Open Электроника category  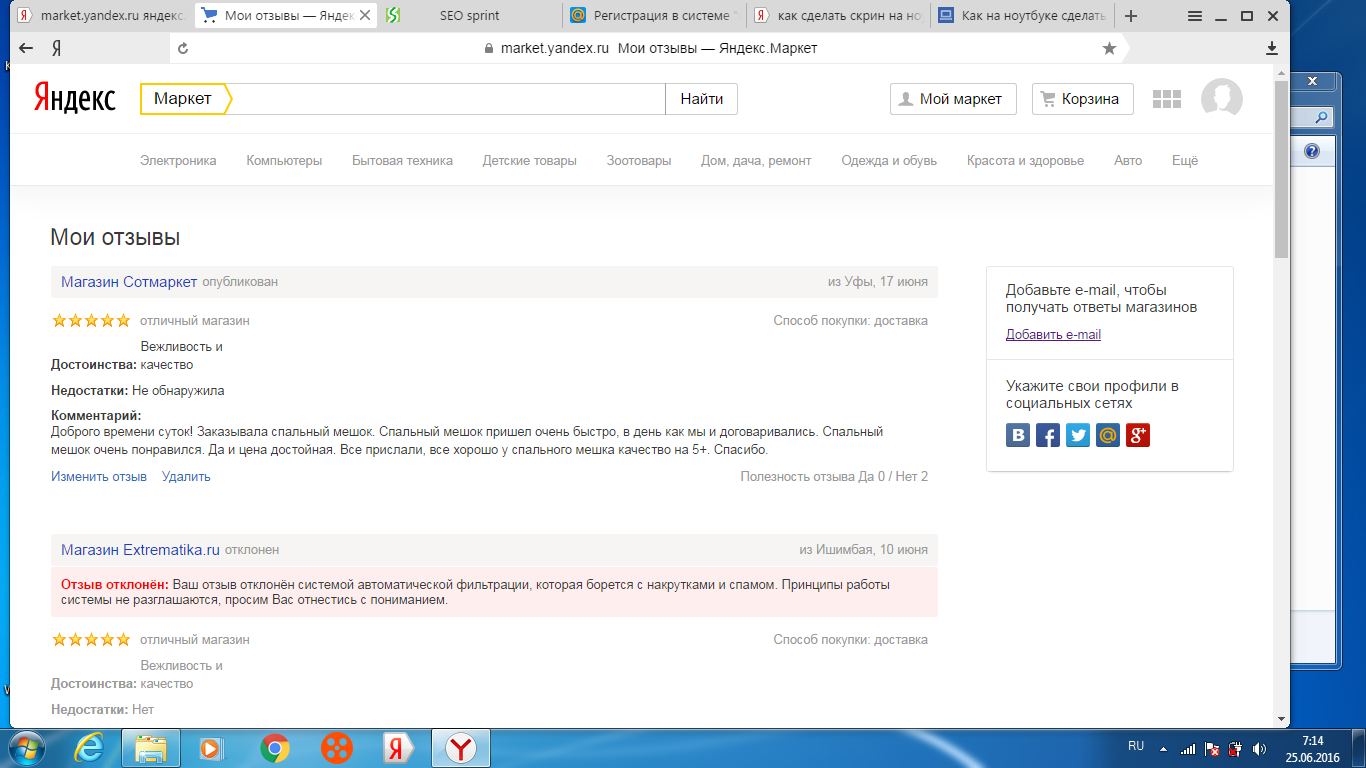tap(178, 160)
